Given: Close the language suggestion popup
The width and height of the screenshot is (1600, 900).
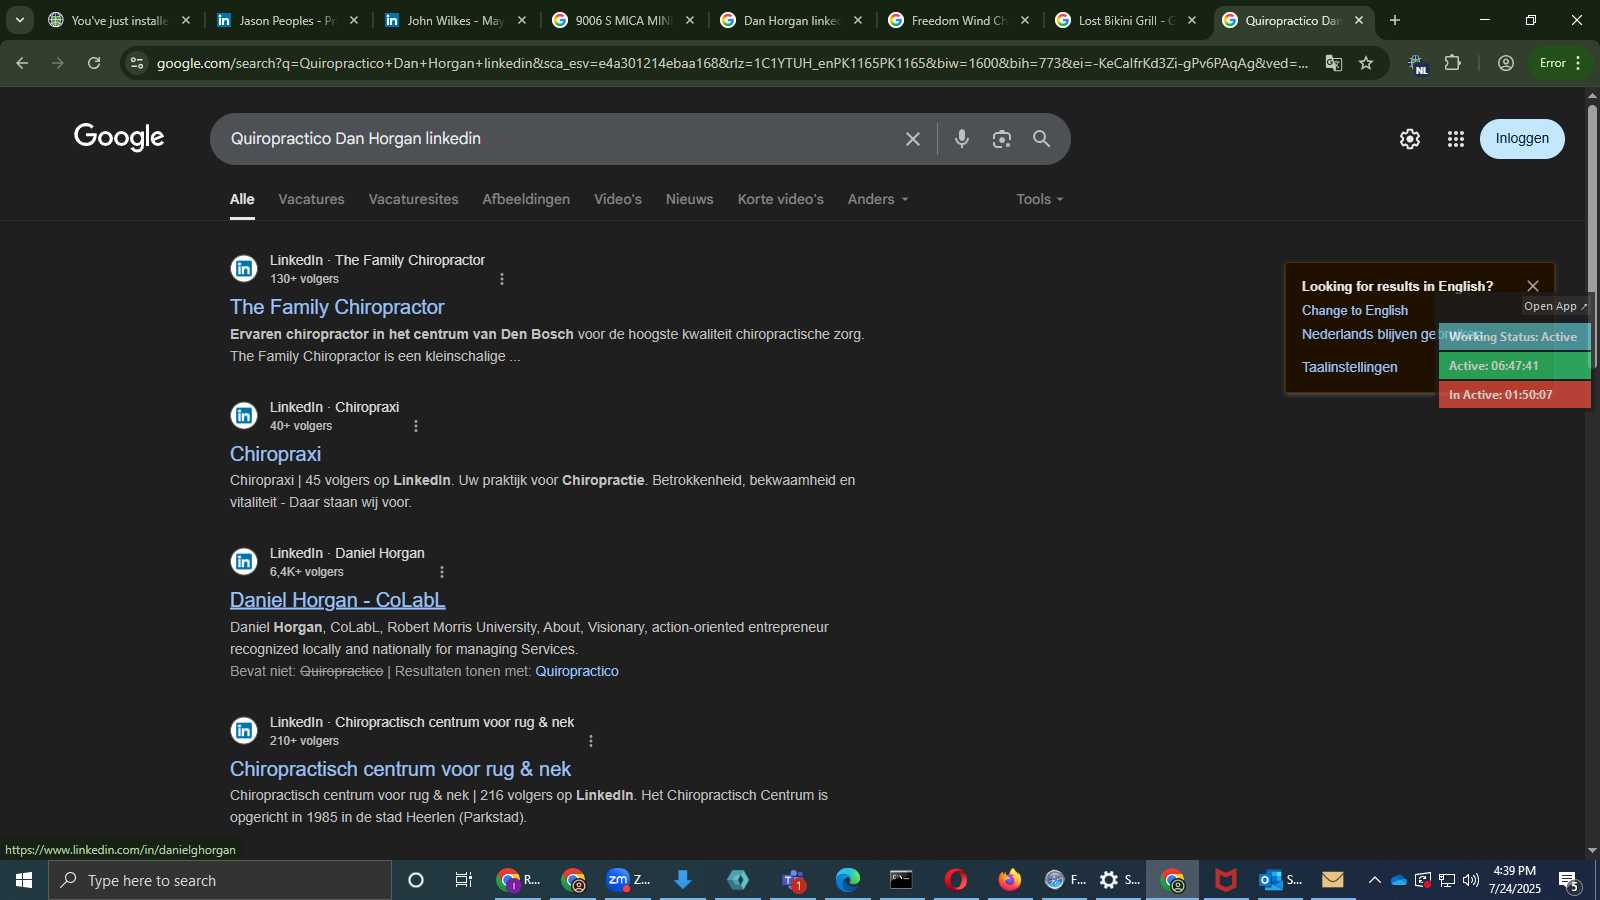Looking at the screenshot, I should [1533, 286].
